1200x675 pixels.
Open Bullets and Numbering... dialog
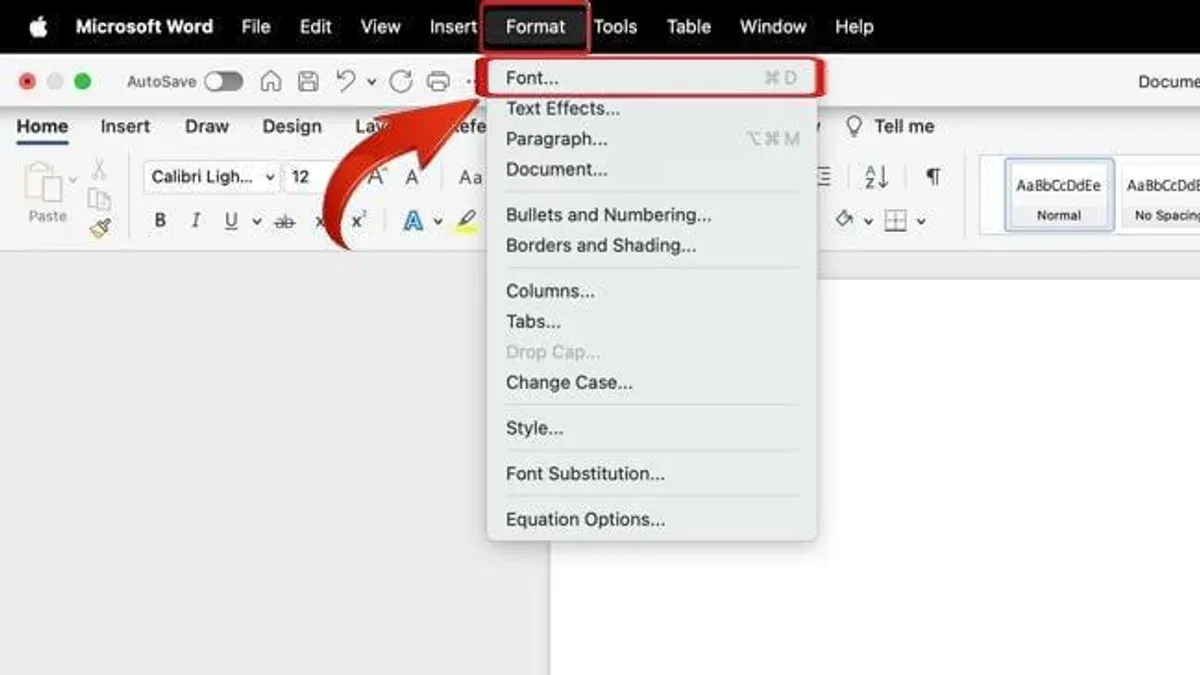(x=651, y=215)
